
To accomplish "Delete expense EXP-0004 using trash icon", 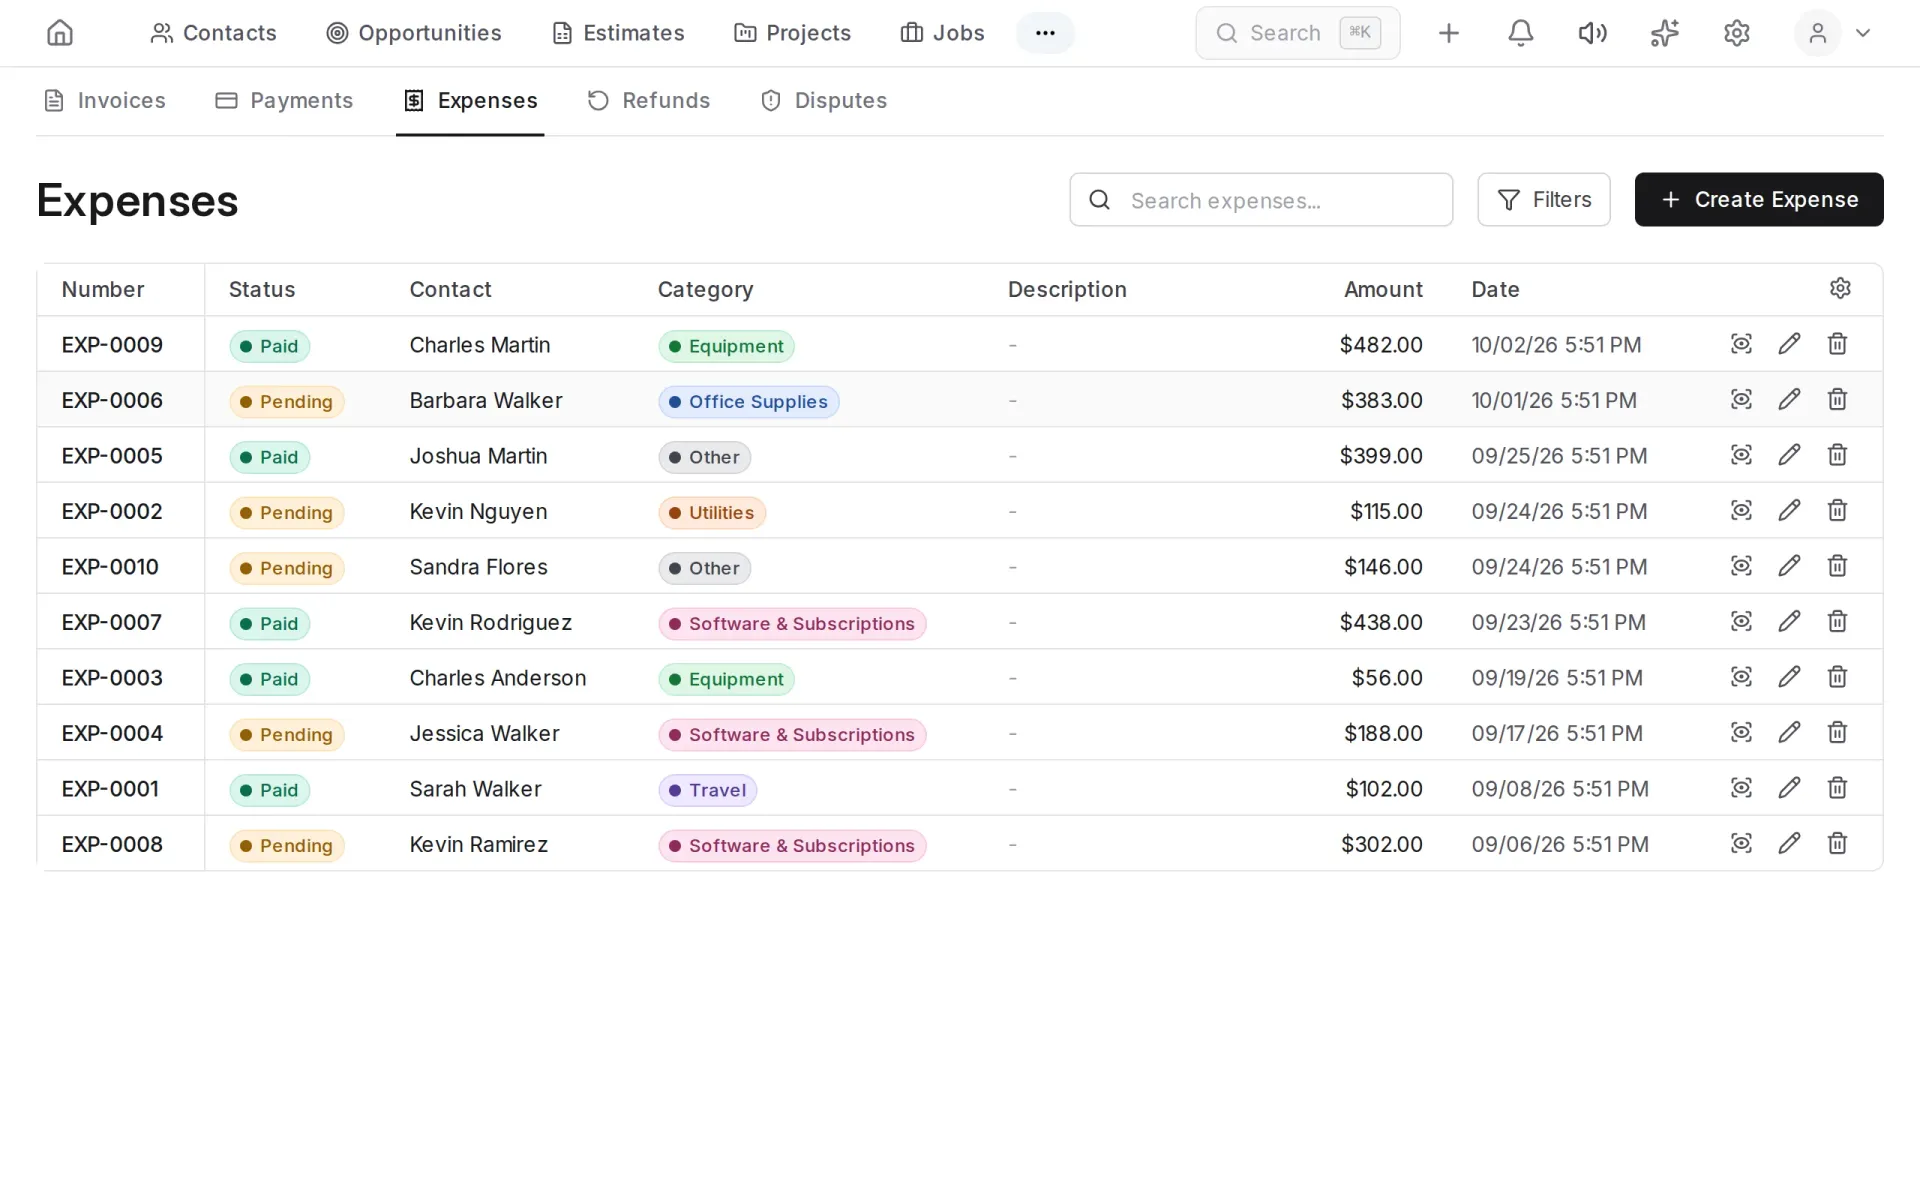I will click(1837, 733).
